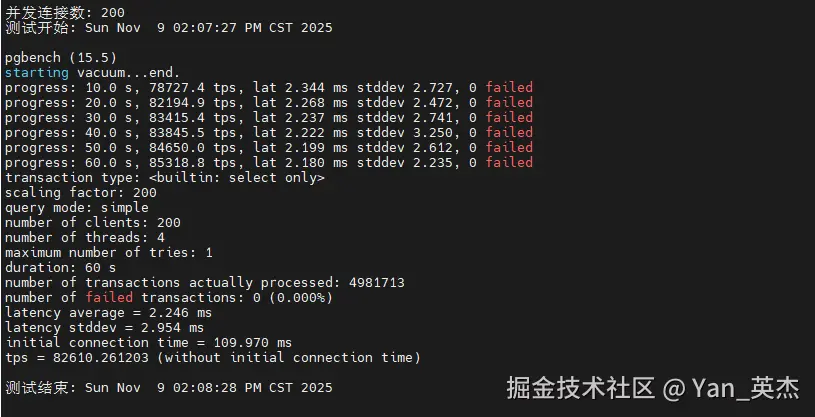Click the transaction type builtin select only line
The height and width of the screenshot is (417, 815).
click(x=165, y=177)
